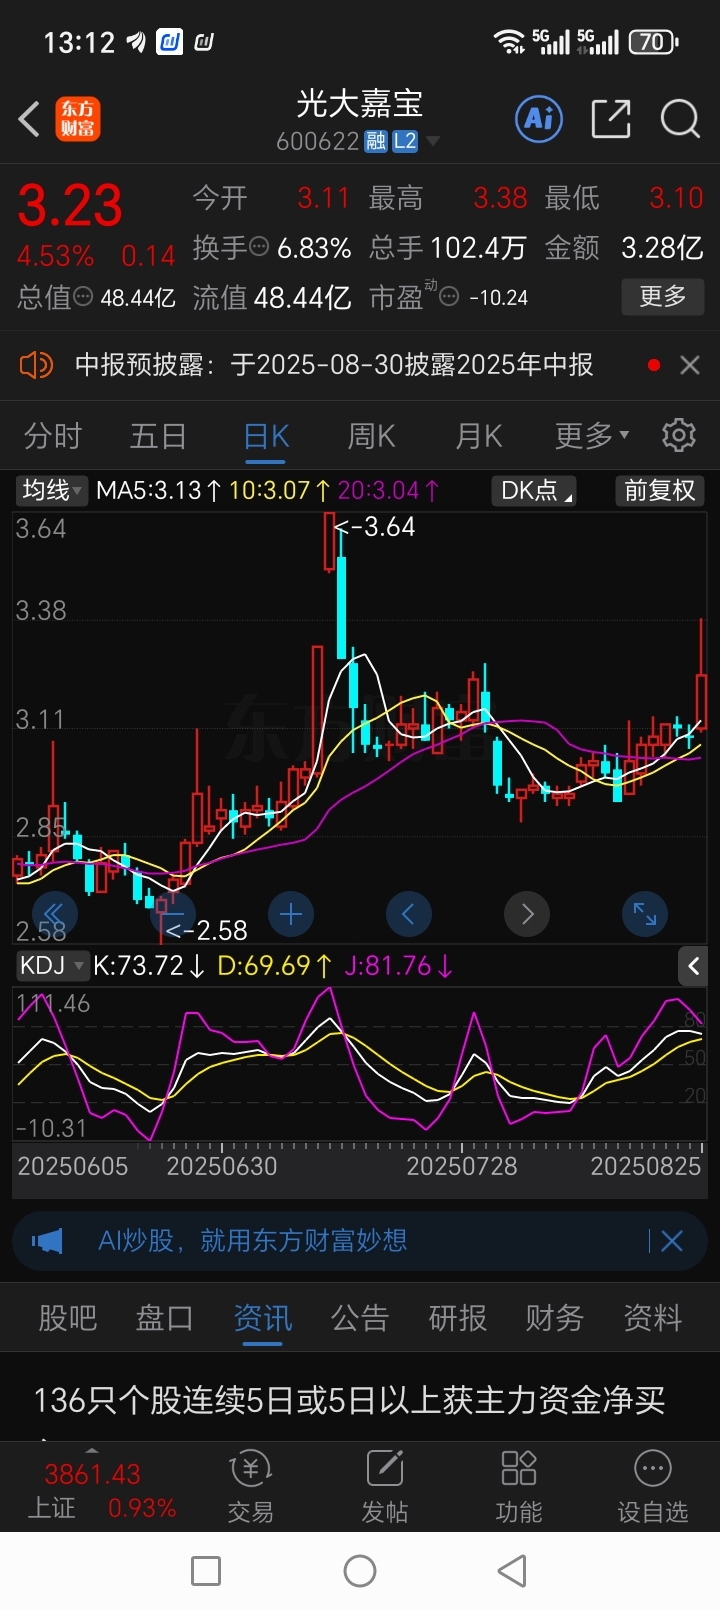Image resolution: width=720 pixels, height=1610 pixels.
Task: Dismiss the 中报预披露 notice bar
Action: [x=689, y=365]
